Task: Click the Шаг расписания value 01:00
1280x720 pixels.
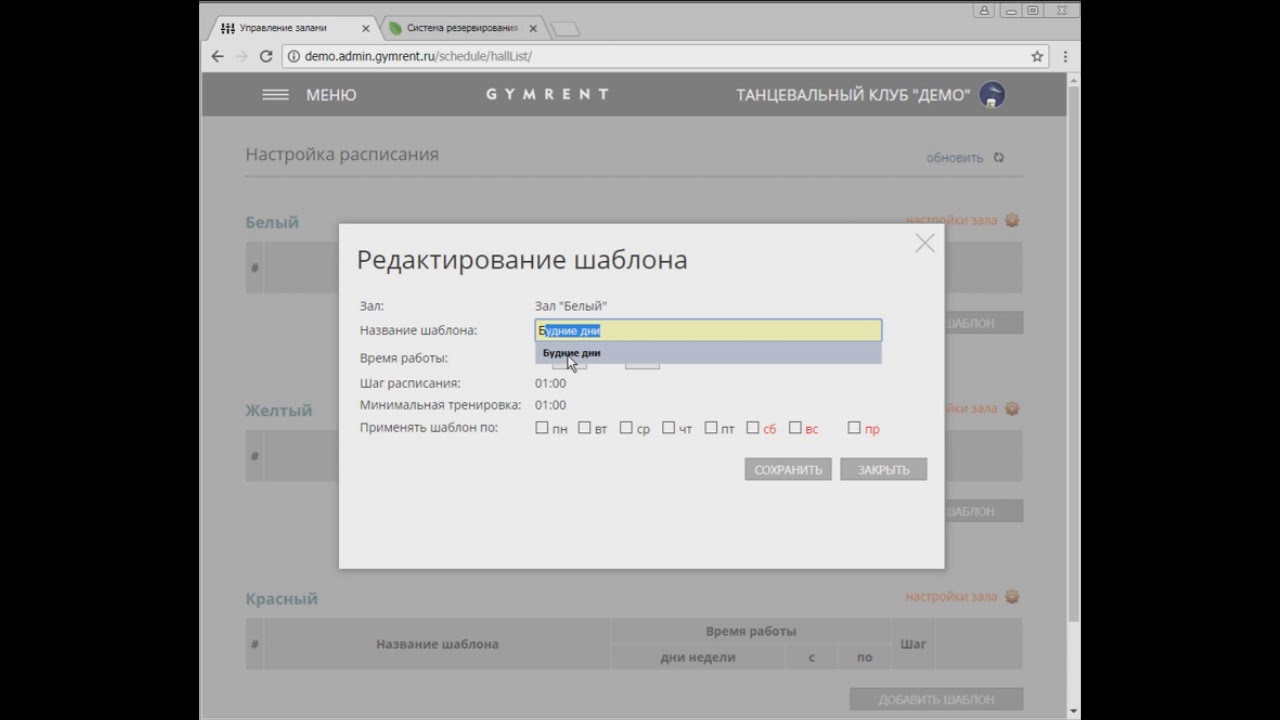Action: coord(550,383)
